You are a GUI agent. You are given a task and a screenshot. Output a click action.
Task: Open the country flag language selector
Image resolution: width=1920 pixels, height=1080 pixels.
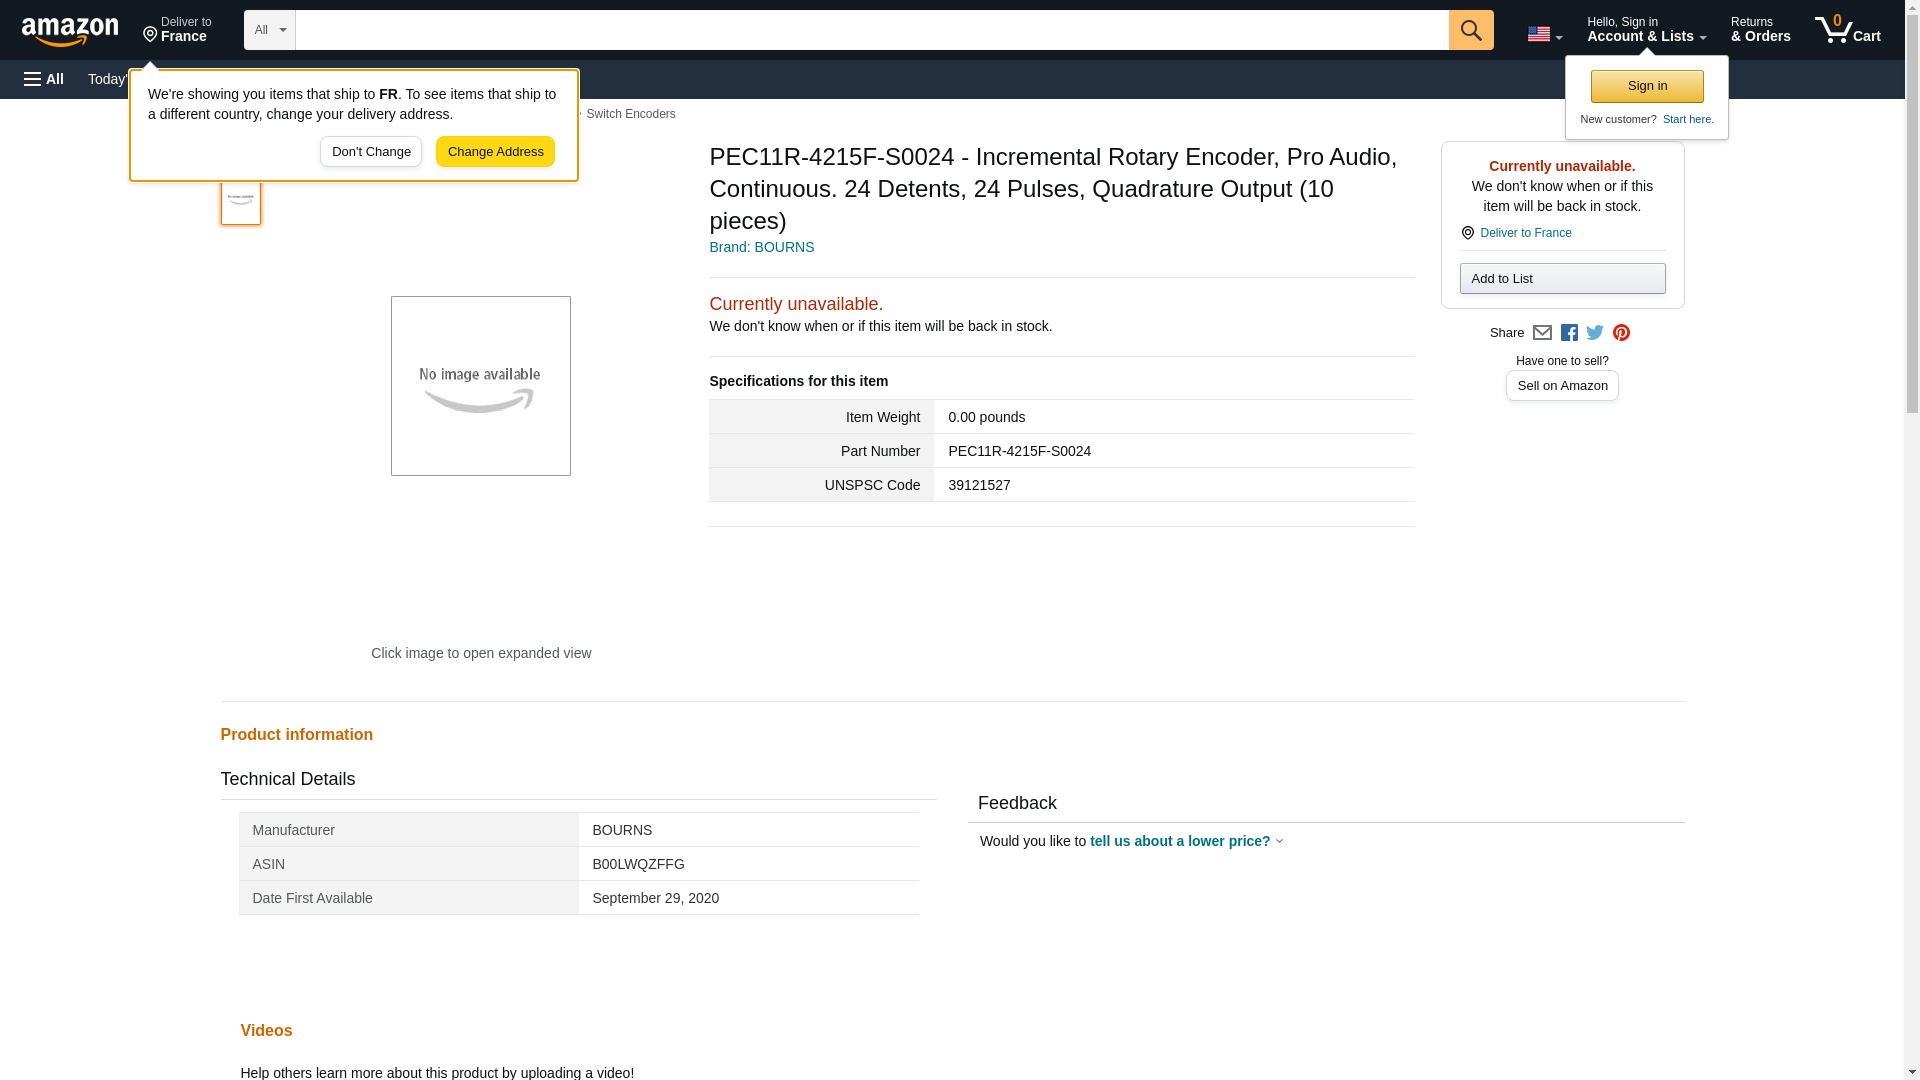pyautogui.click(x=1544, y=34)
